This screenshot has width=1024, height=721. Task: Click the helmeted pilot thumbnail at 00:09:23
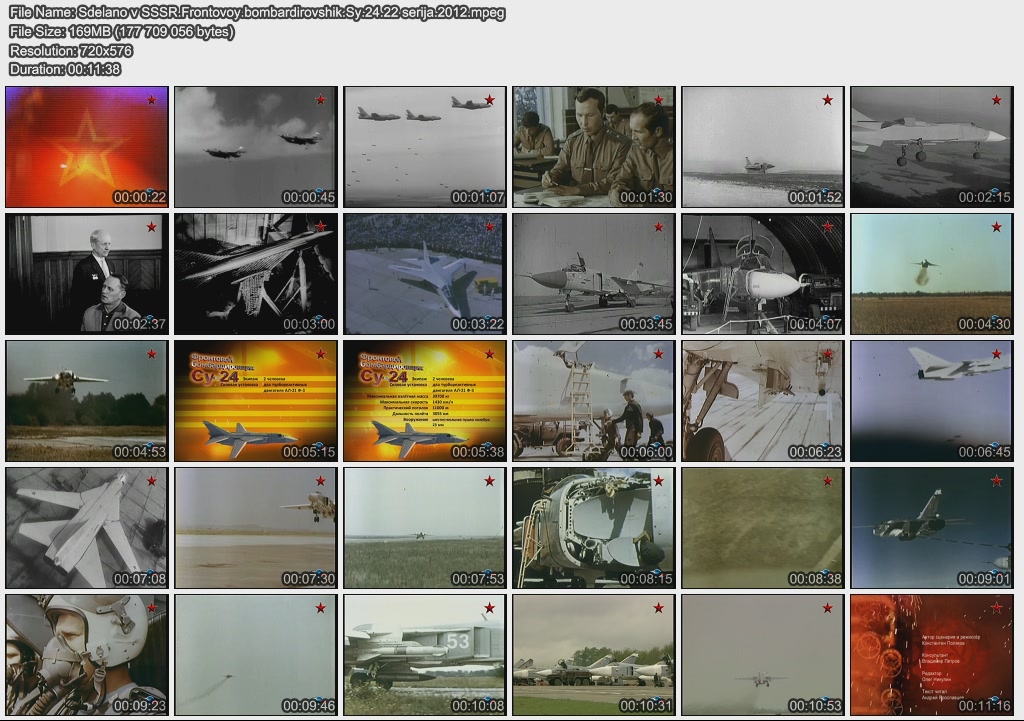[86, 655]
